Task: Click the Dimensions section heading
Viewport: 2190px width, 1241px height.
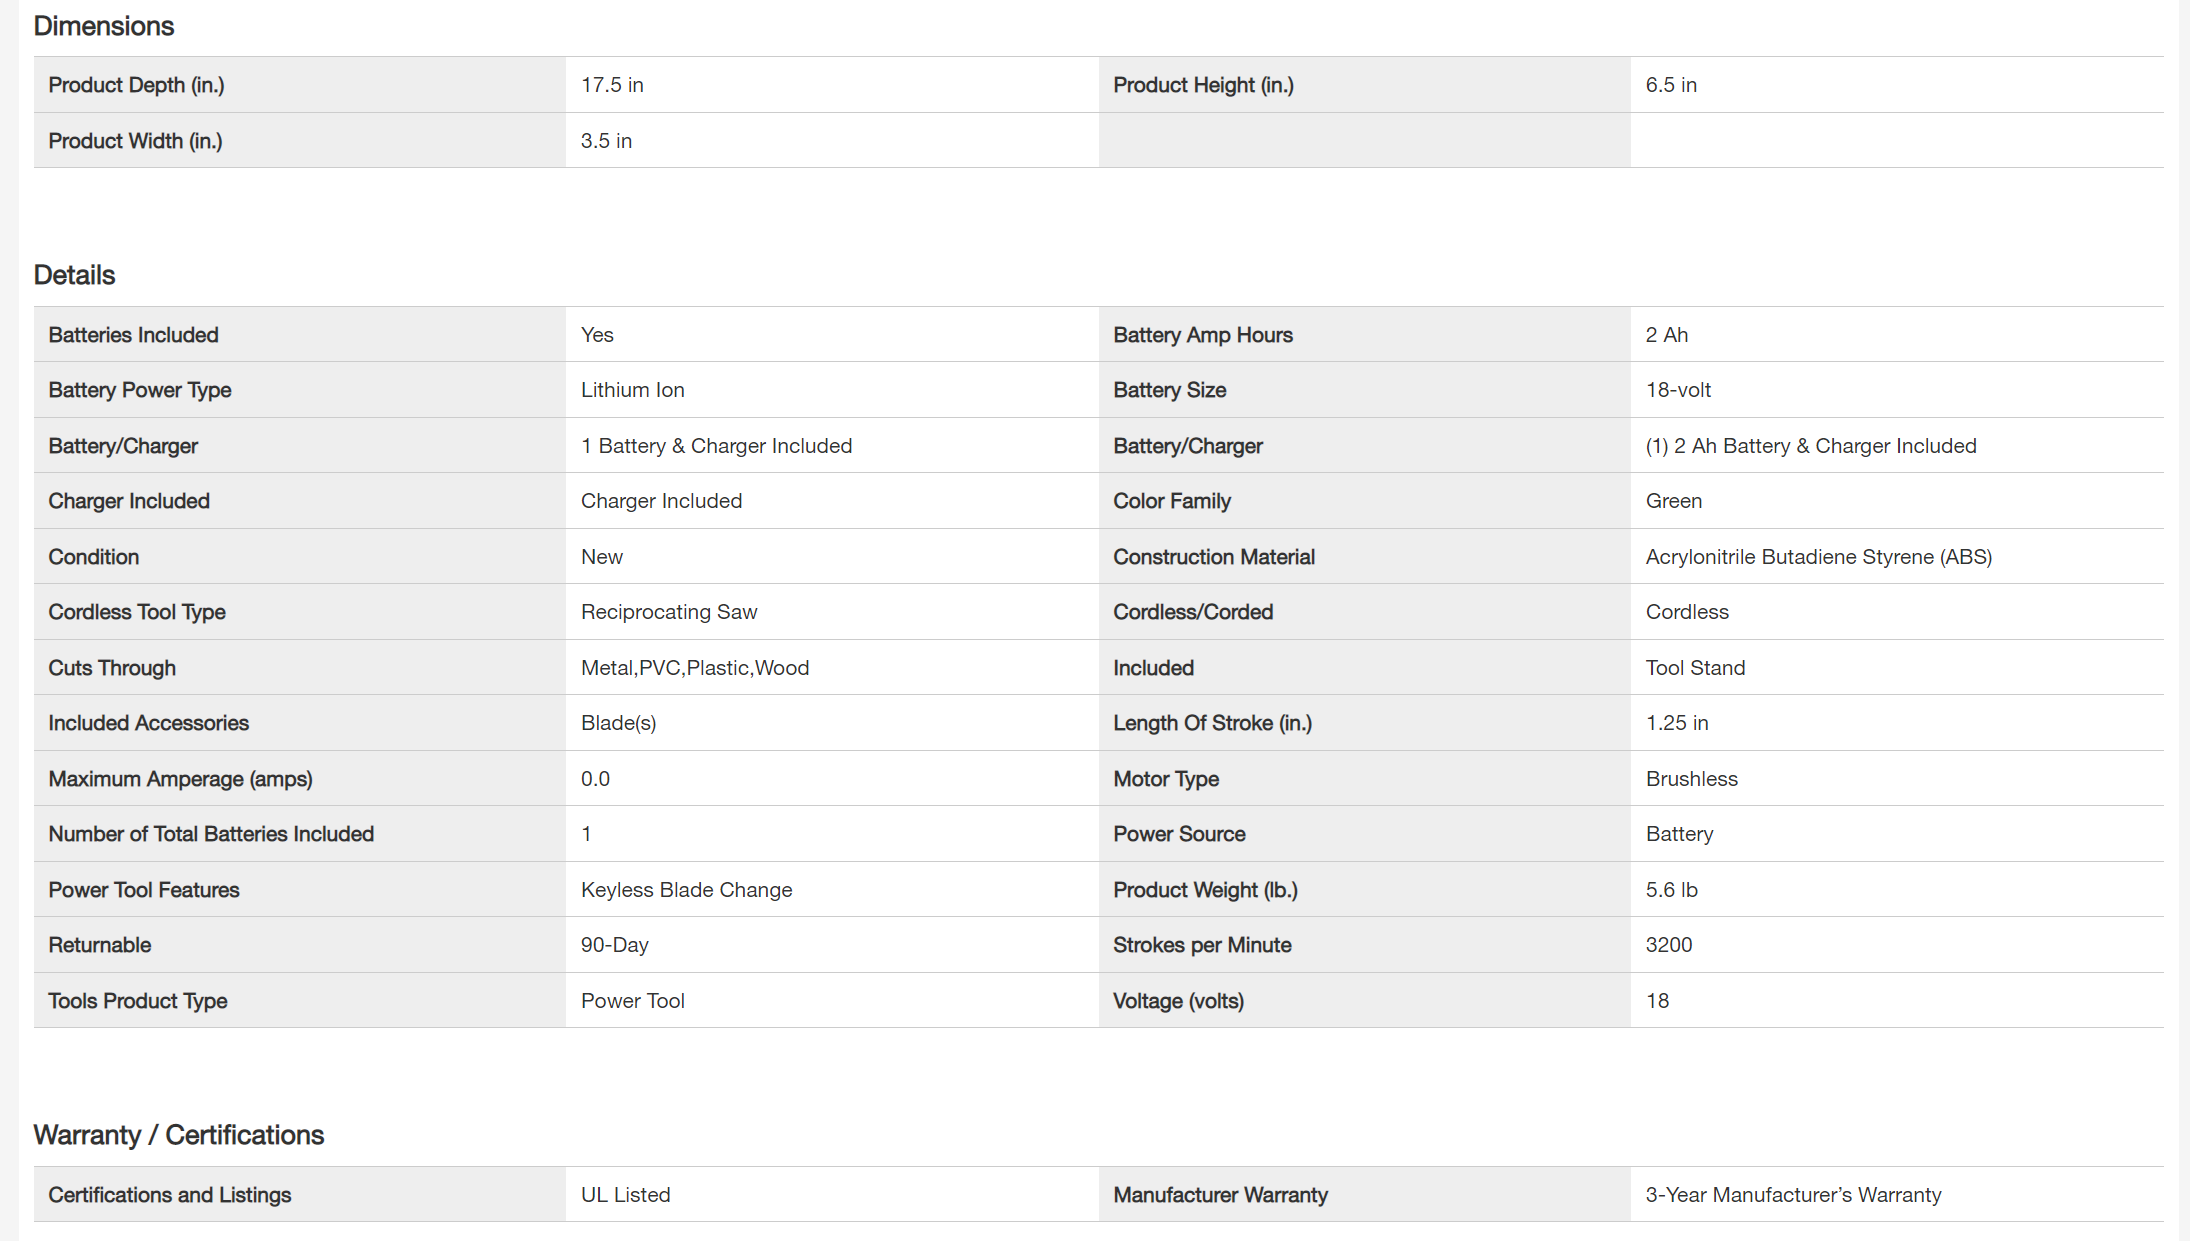Action: [104, 26]
